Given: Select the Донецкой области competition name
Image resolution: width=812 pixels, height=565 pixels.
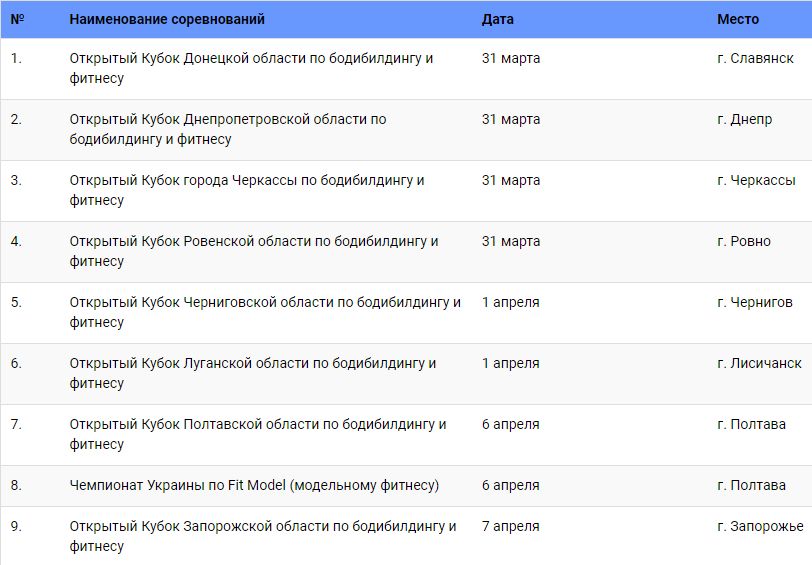Looking at the screenshot, I should 251,68.
